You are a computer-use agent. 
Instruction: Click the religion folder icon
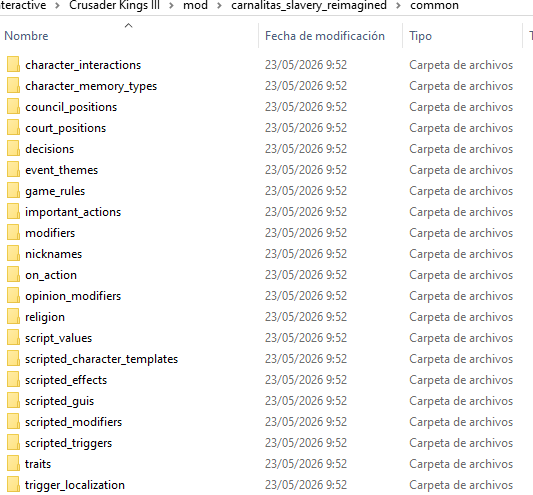(13, 317)
